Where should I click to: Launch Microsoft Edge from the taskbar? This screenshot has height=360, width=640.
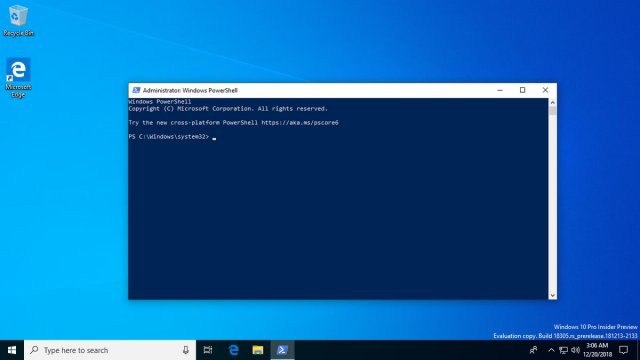pyautogui.click(x=233, y=350)
